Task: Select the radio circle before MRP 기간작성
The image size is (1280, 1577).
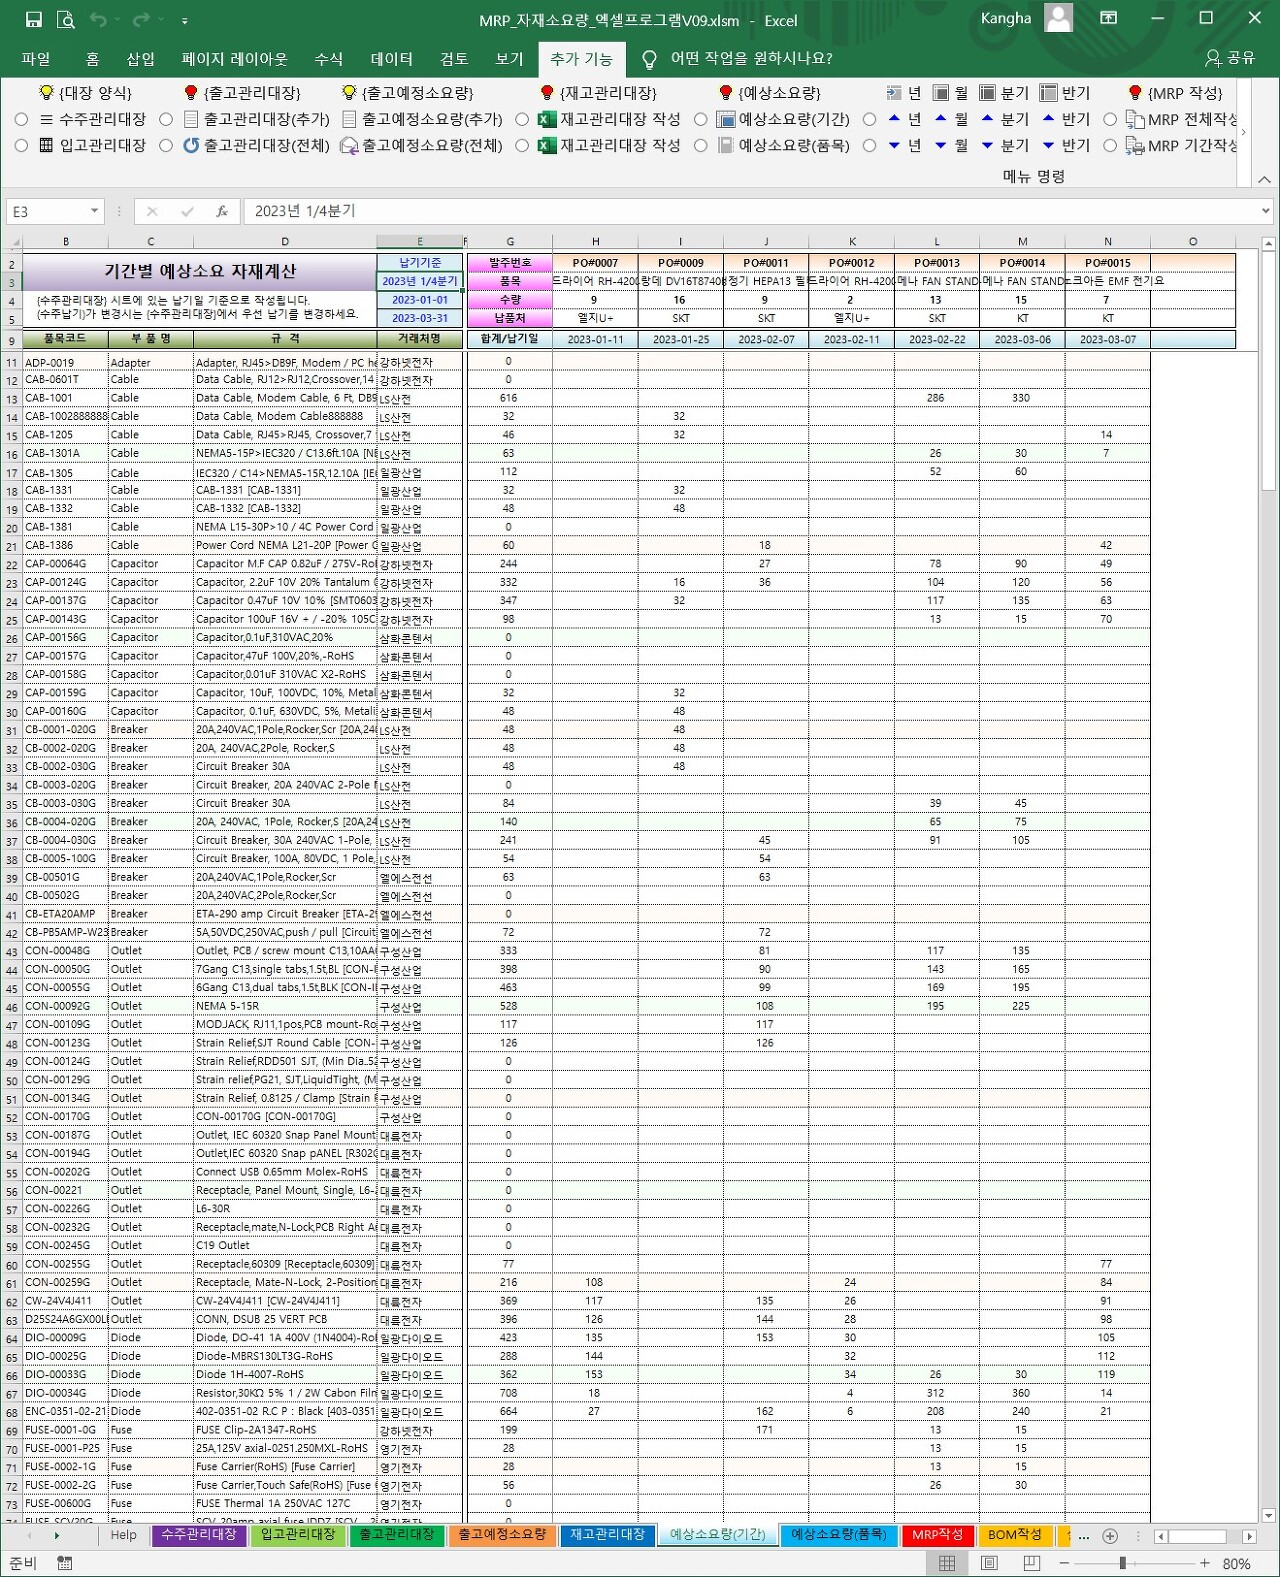Action: (x=1110, y=145)
